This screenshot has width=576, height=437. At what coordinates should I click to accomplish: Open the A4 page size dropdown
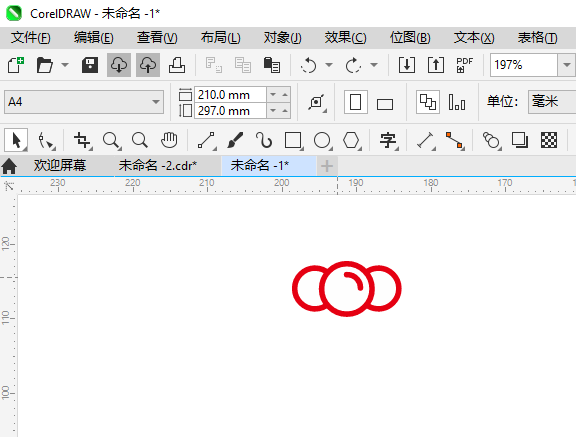pyautogui.click(x=84, y=102)
